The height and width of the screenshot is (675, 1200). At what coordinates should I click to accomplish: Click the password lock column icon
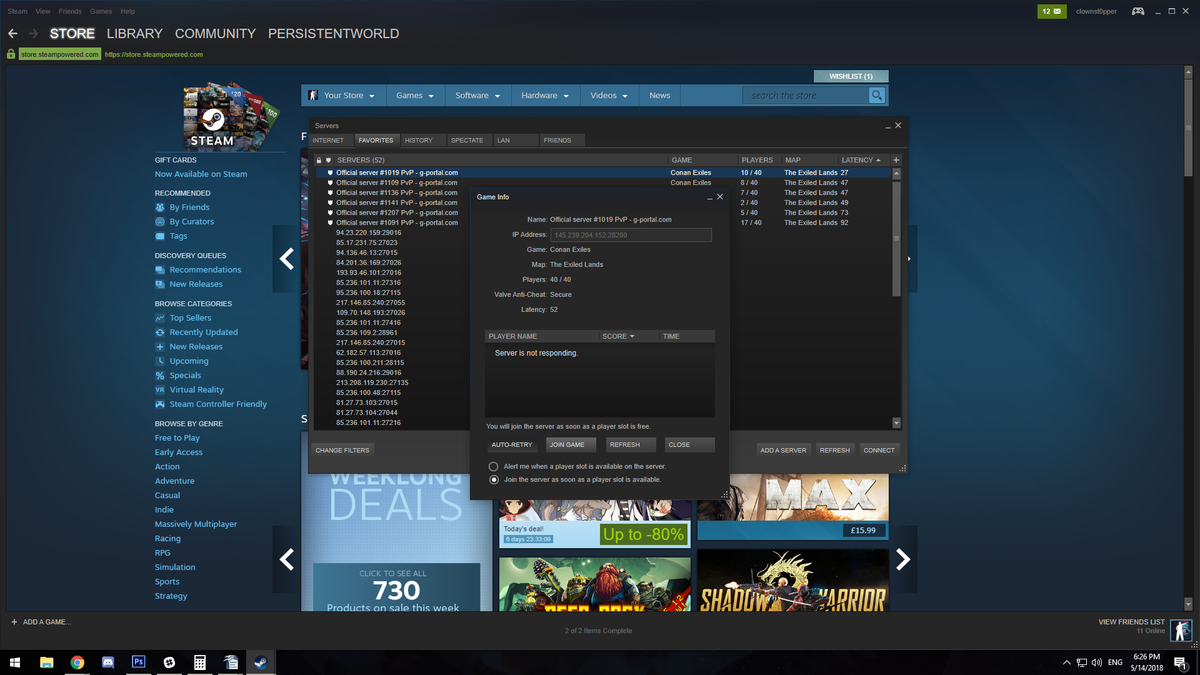(319, 160)
